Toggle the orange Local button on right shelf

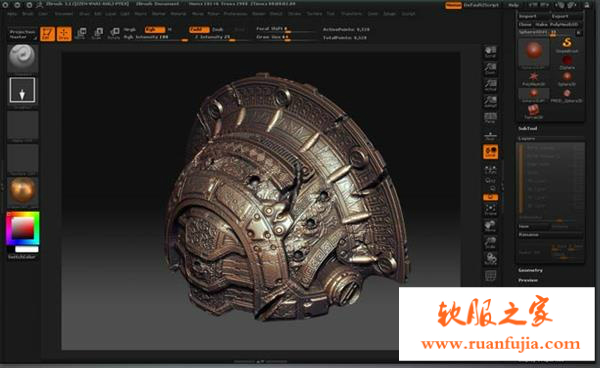tap(490, 152)
